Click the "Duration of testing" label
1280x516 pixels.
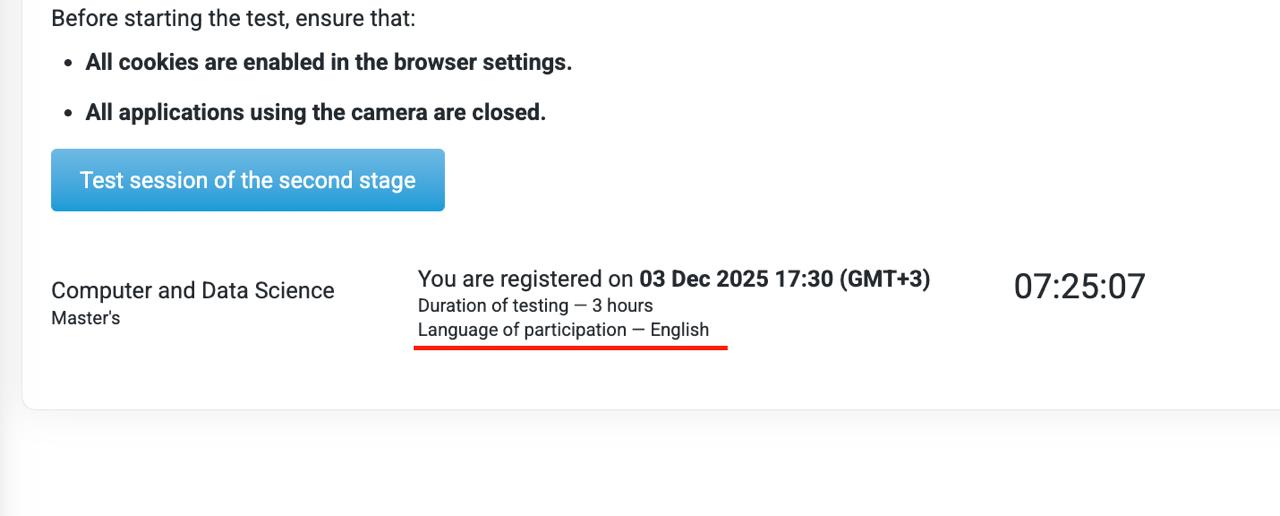[493, 306]
